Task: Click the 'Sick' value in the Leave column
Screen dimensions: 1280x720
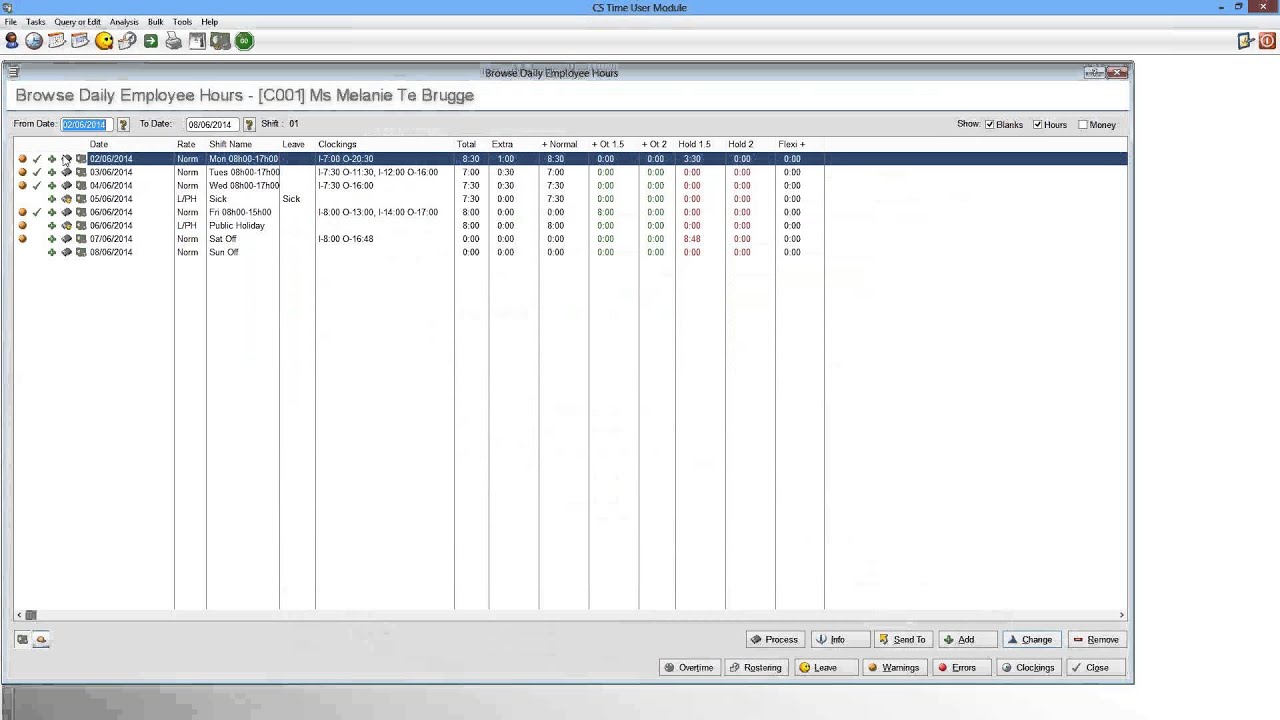Action: [x=291, y=199]
